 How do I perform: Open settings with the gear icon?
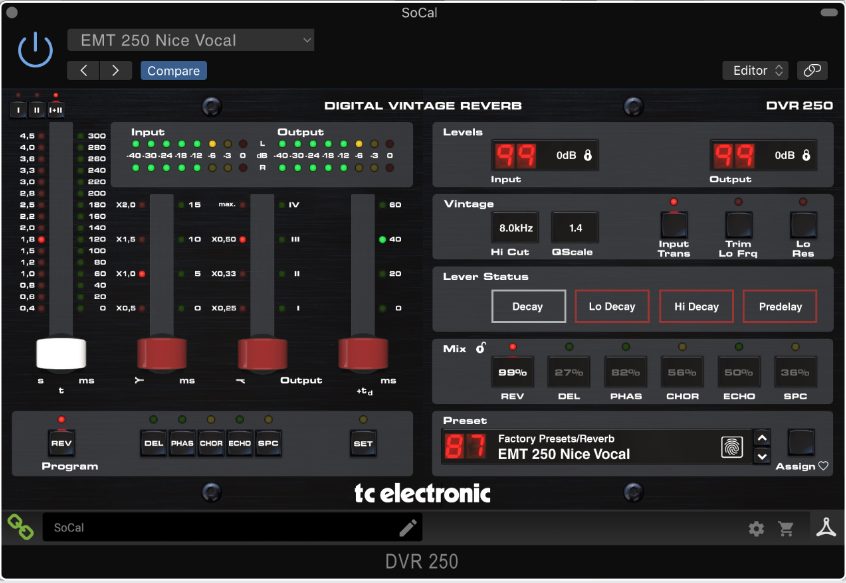click(756, 529)
